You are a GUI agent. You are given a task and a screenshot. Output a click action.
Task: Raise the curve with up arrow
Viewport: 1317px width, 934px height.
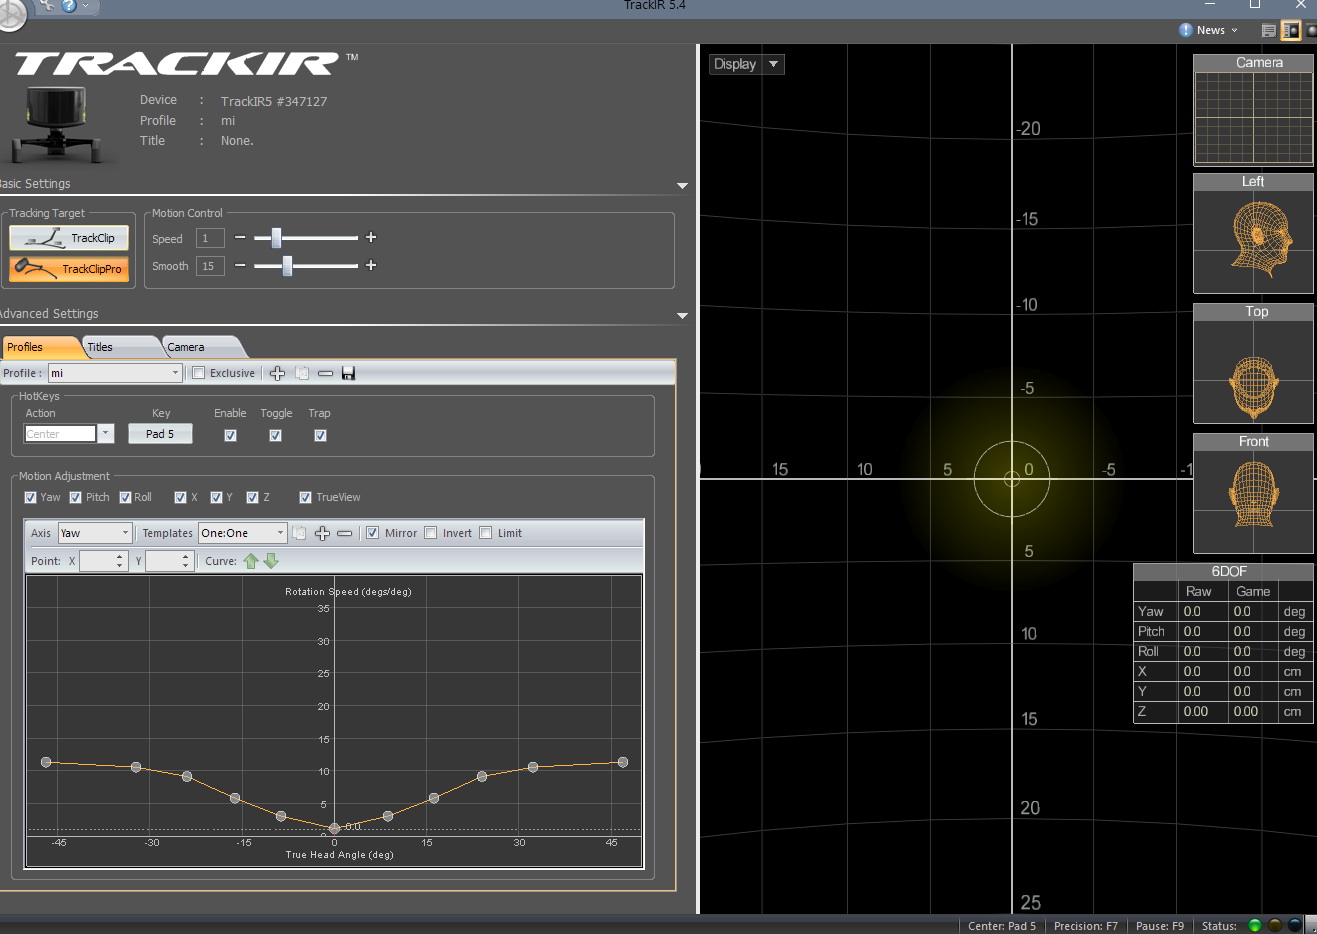coord(251,561)
